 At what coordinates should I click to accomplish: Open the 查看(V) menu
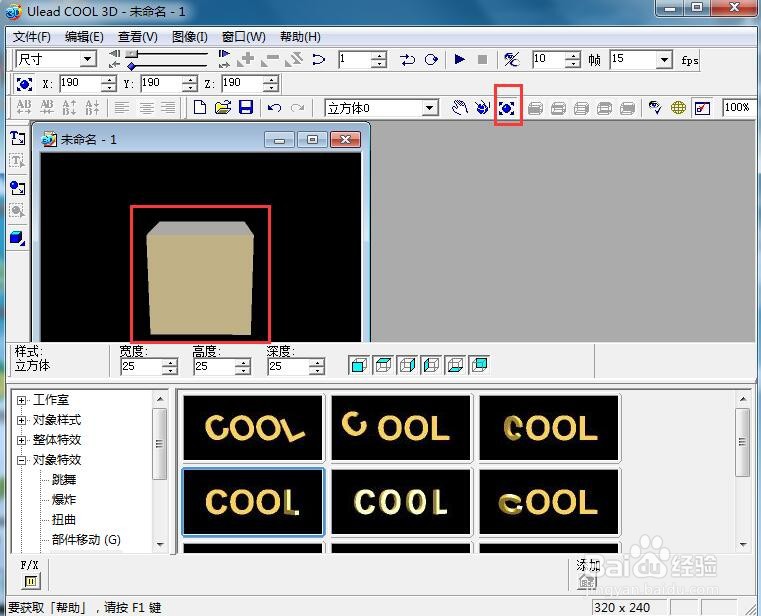tap(138, 37)
